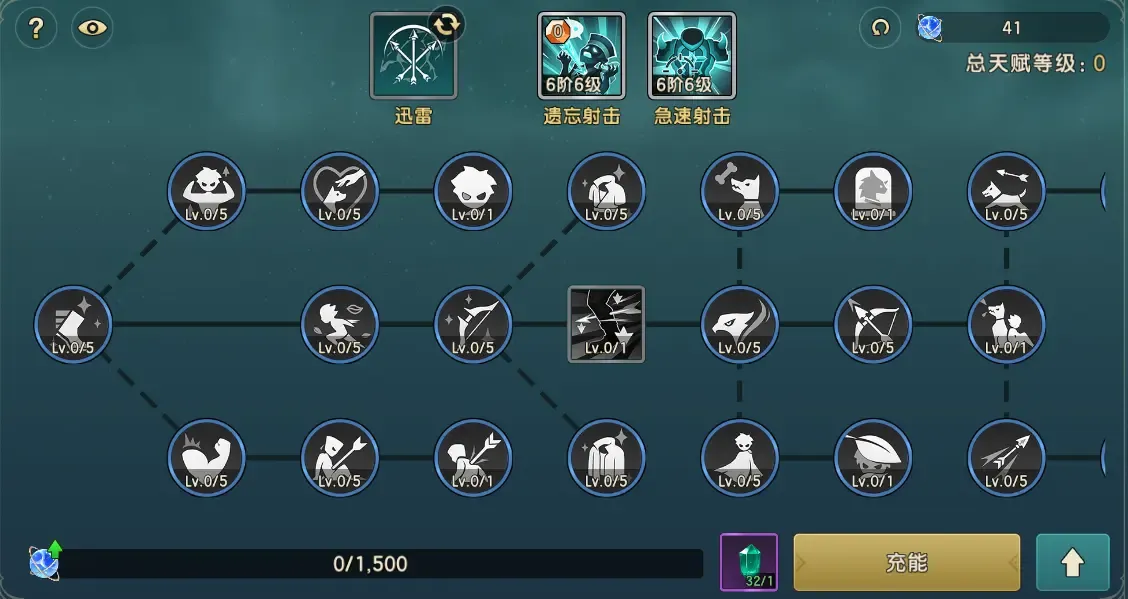Click the teal up-arrow upgrade button
1128x599 pixels.
pos(1073,562)
